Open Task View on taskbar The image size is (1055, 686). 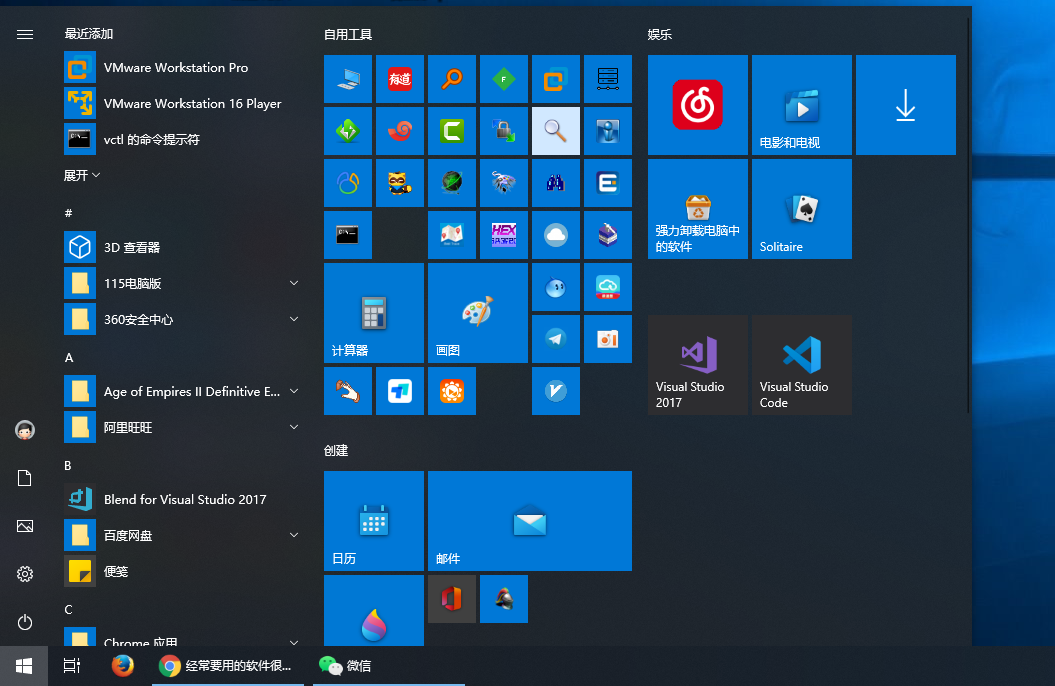(72, 666)
